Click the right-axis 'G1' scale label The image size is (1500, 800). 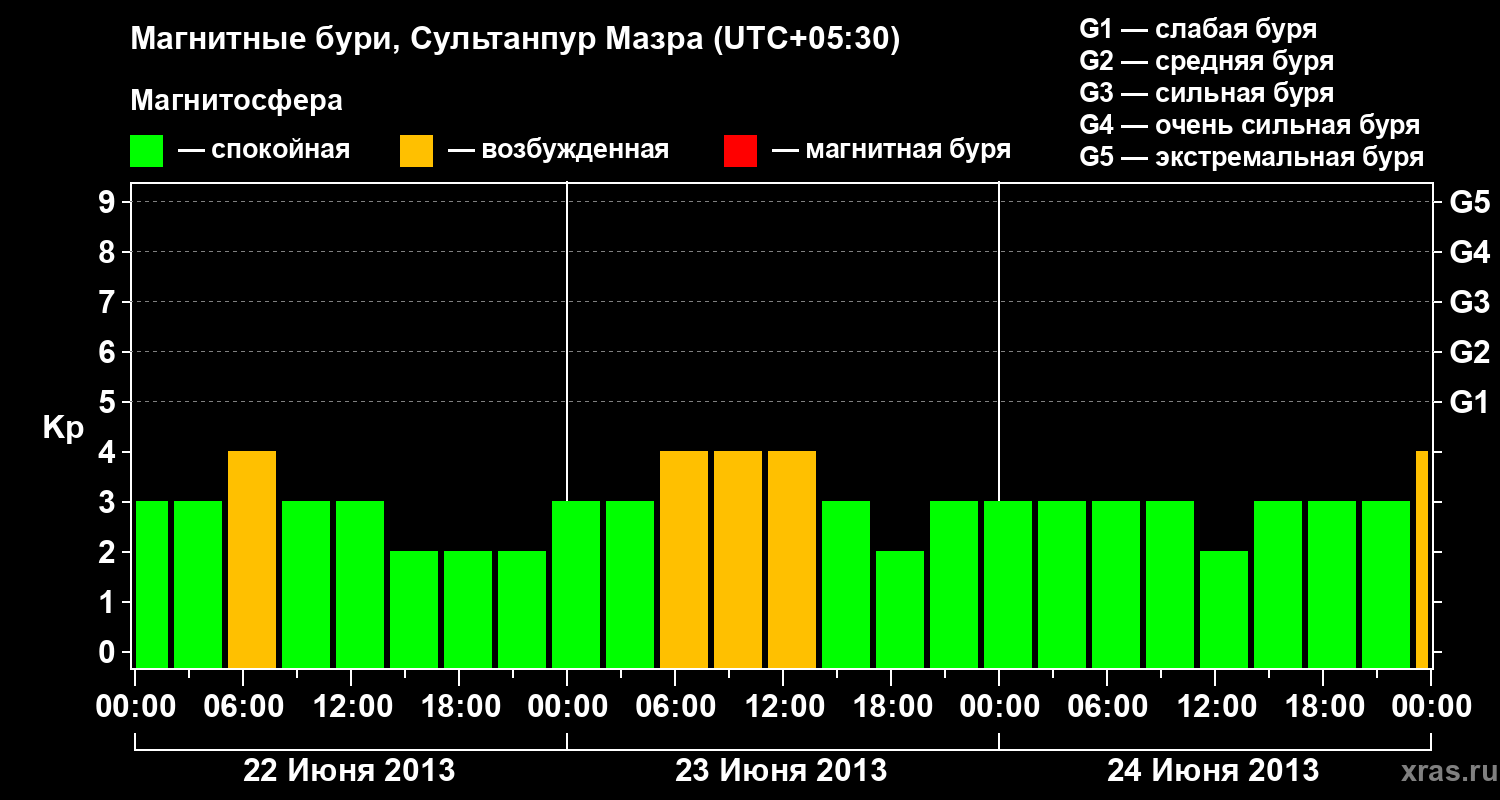[1469, 403]
